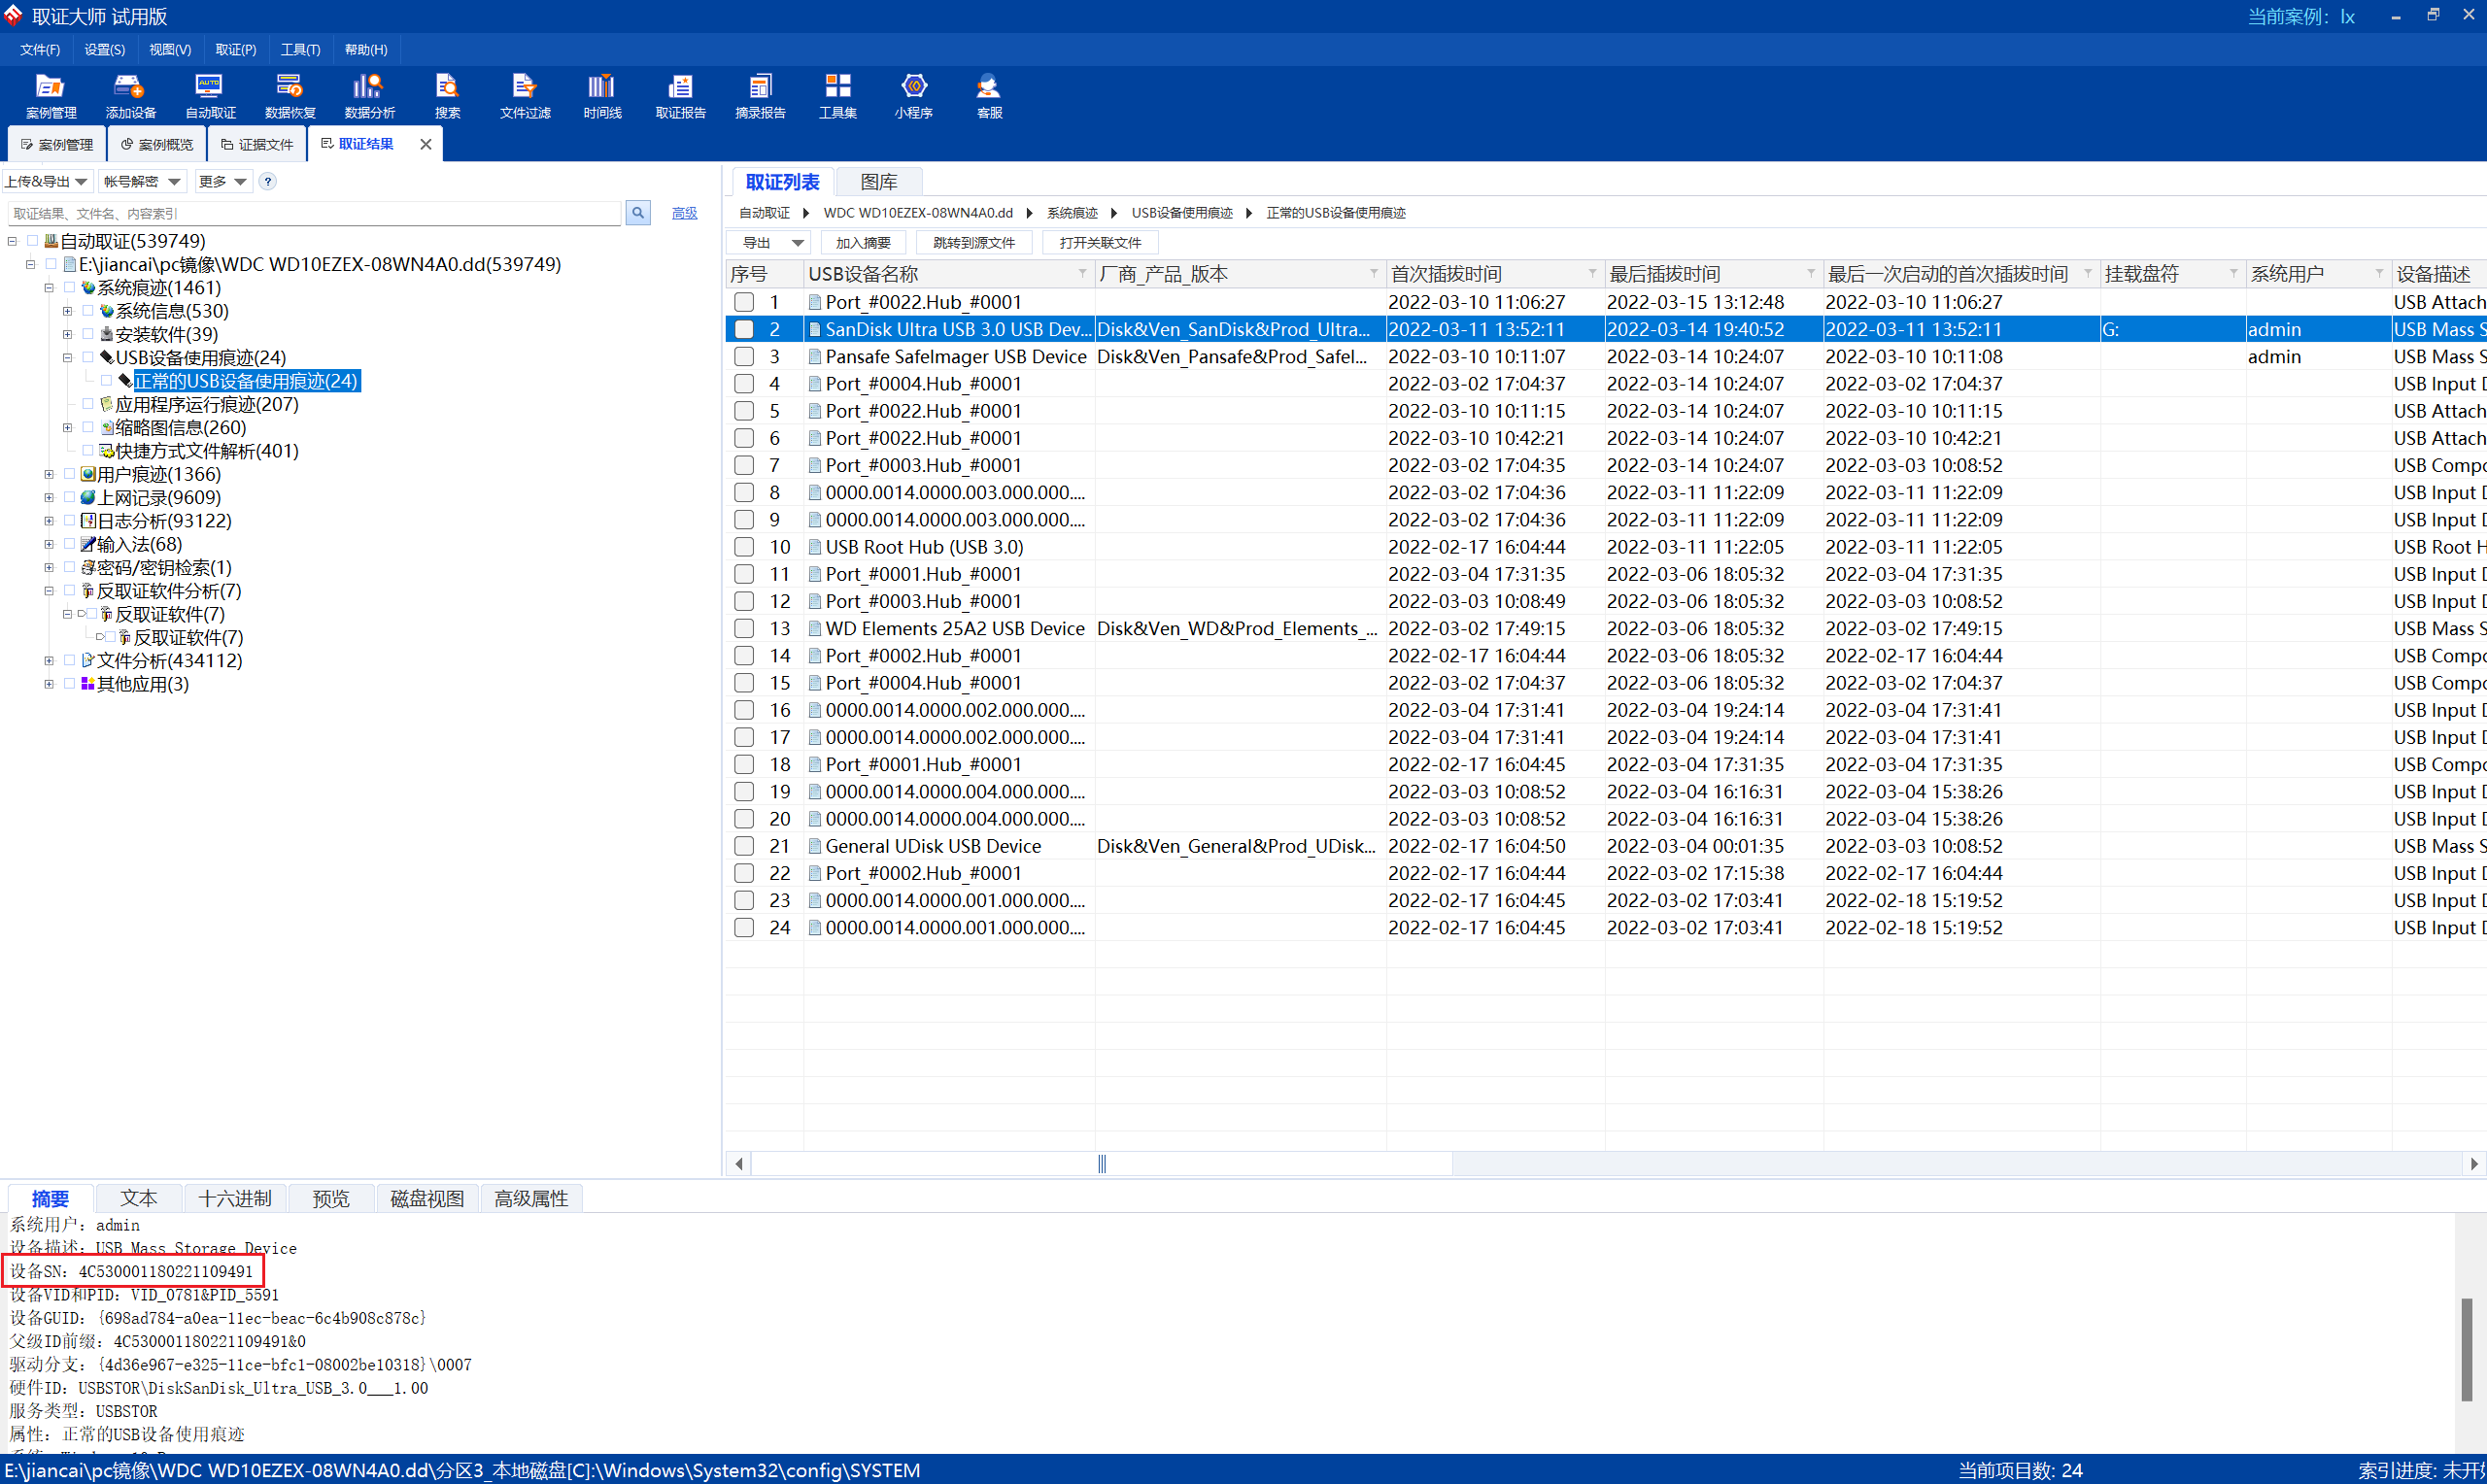
Task: Open the 案例管理 toolbar icon
Action: [50, 97]
